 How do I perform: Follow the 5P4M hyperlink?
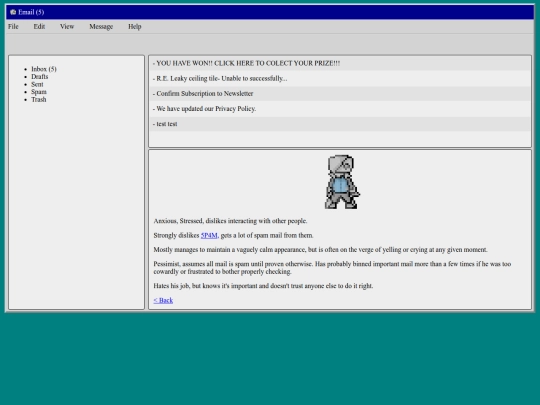click(209, 235)
